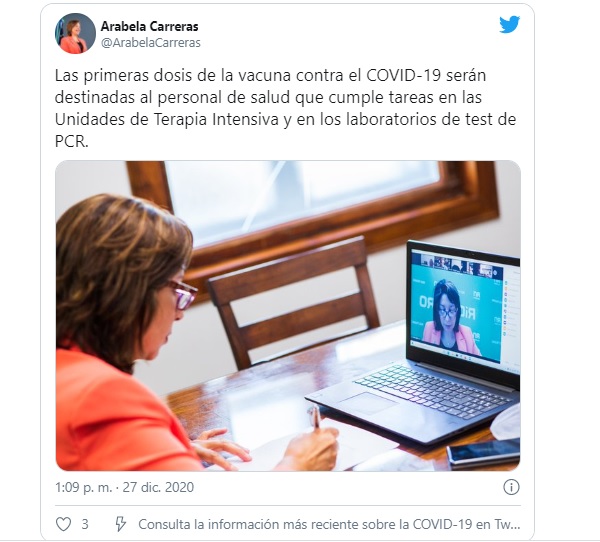Image resolution: width=600 pixels, height=542 pixels.
Task: Click the 27 dic. 2020 date
Action: tap(158, 487)
